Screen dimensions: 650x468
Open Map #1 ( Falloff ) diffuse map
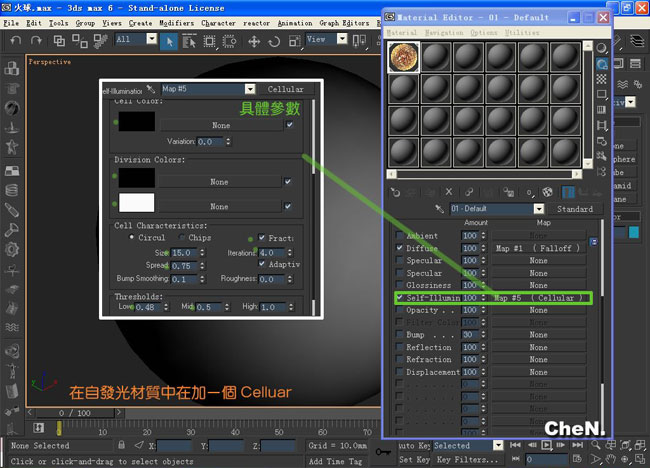[x=538, y=248]
